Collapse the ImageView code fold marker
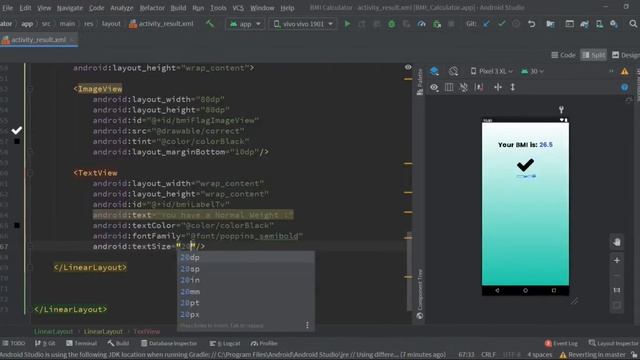This screenshot has height=360, width=640. coord(30,89)
